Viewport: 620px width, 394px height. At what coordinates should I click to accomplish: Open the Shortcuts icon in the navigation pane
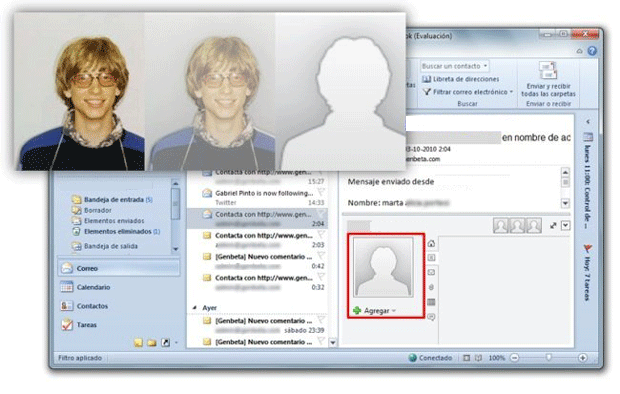165,343
